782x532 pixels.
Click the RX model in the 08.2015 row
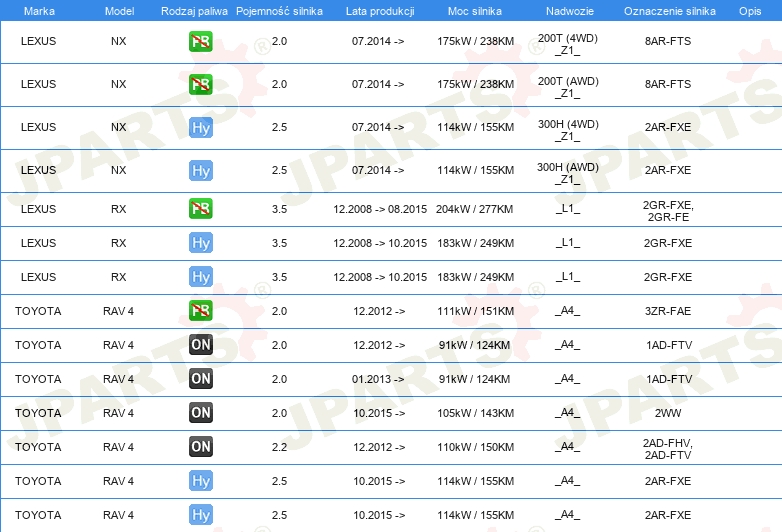pyautogui.click(x=119, y=209)
